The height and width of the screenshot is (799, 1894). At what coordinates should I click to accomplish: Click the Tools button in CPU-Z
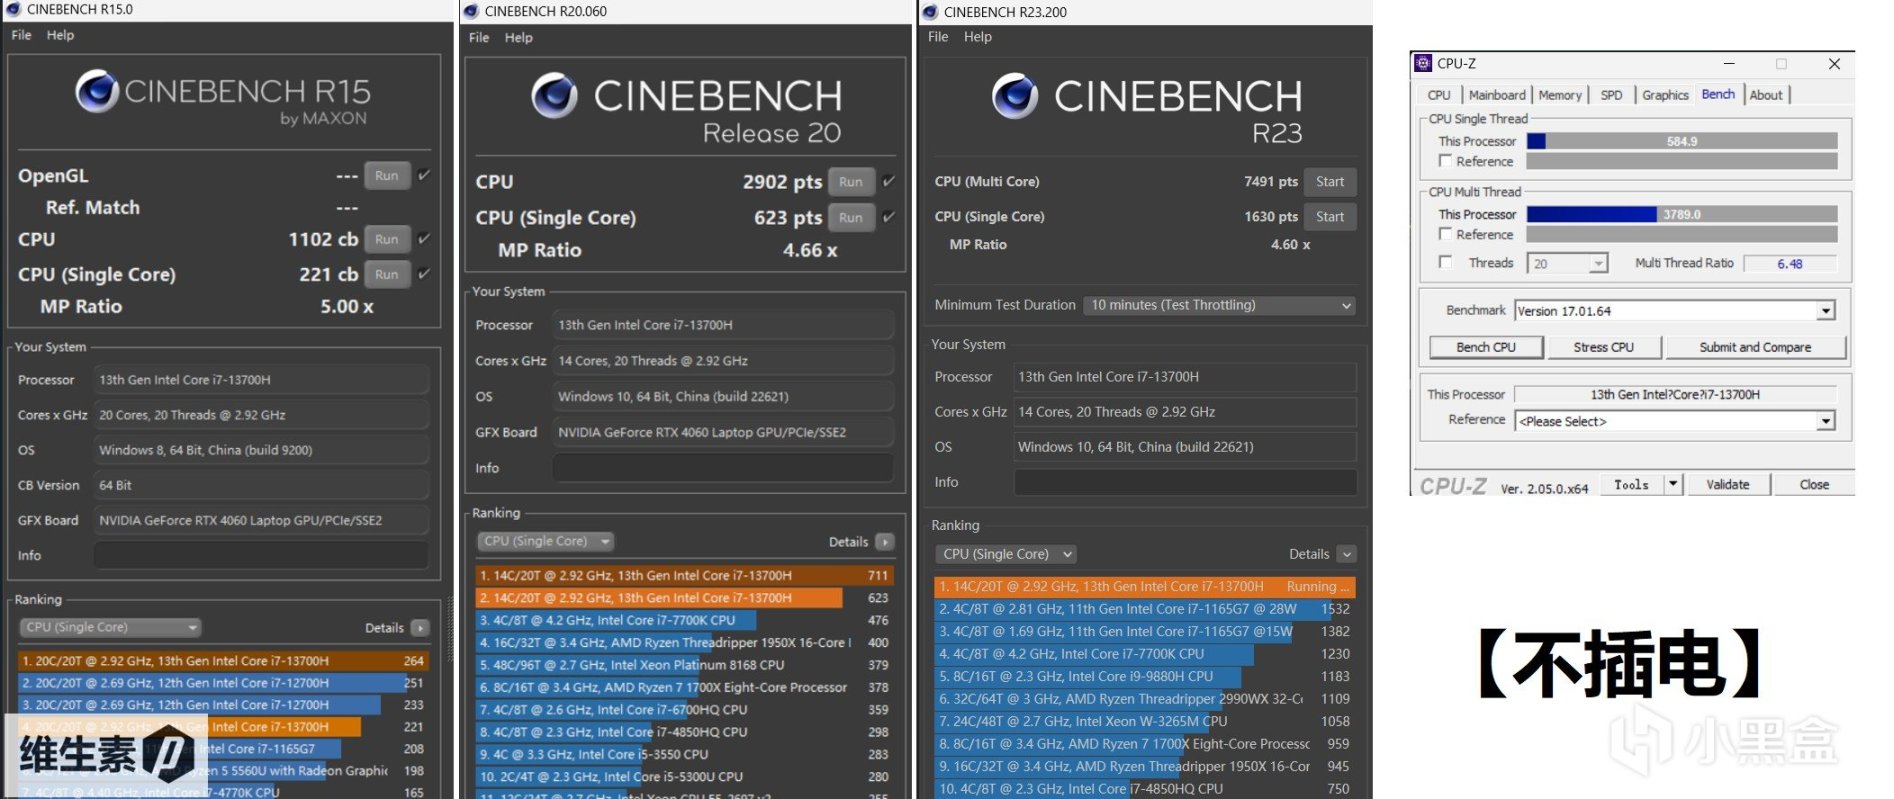(x=1632, y=485)
